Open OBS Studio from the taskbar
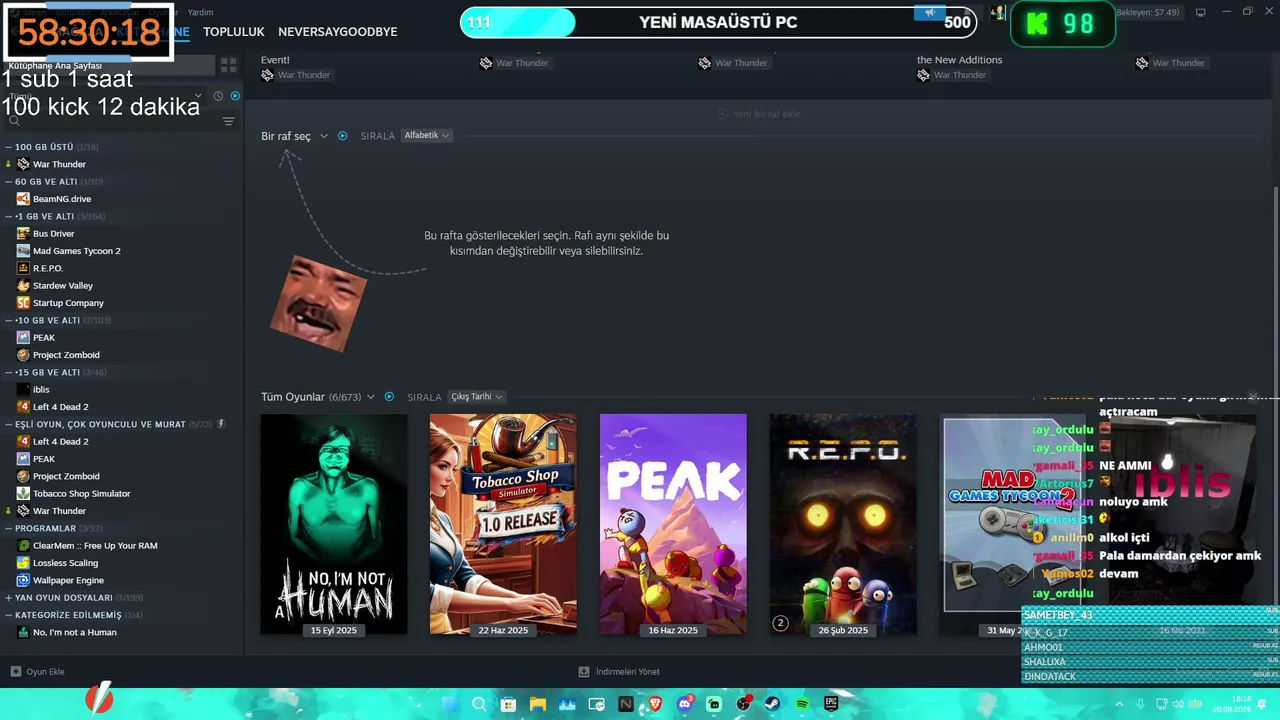The width and height of the screenshot is (1280, 720). [x=743, y=705]
